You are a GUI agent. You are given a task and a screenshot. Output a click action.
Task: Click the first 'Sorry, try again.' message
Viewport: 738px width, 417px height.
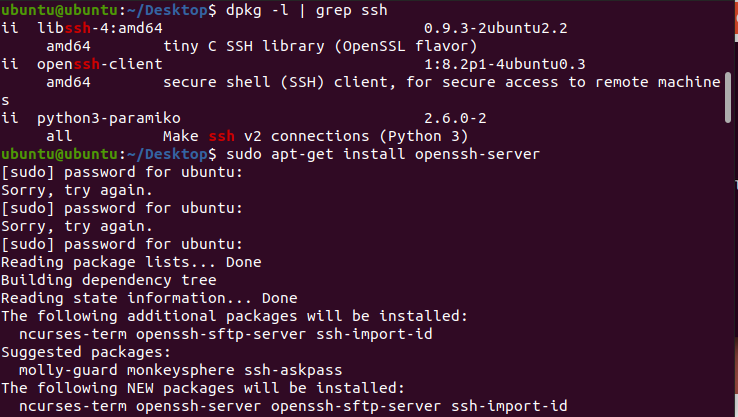pyautogui.click(x=76, y=190)
